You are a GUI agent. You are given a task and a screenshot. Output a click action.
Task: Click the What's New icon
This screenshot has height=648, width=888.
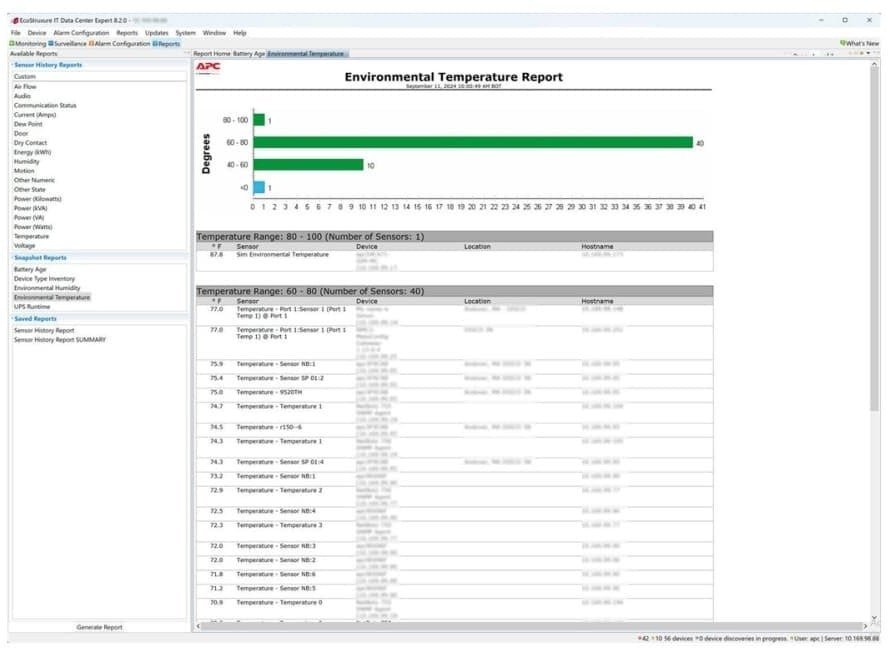point(843,43)
